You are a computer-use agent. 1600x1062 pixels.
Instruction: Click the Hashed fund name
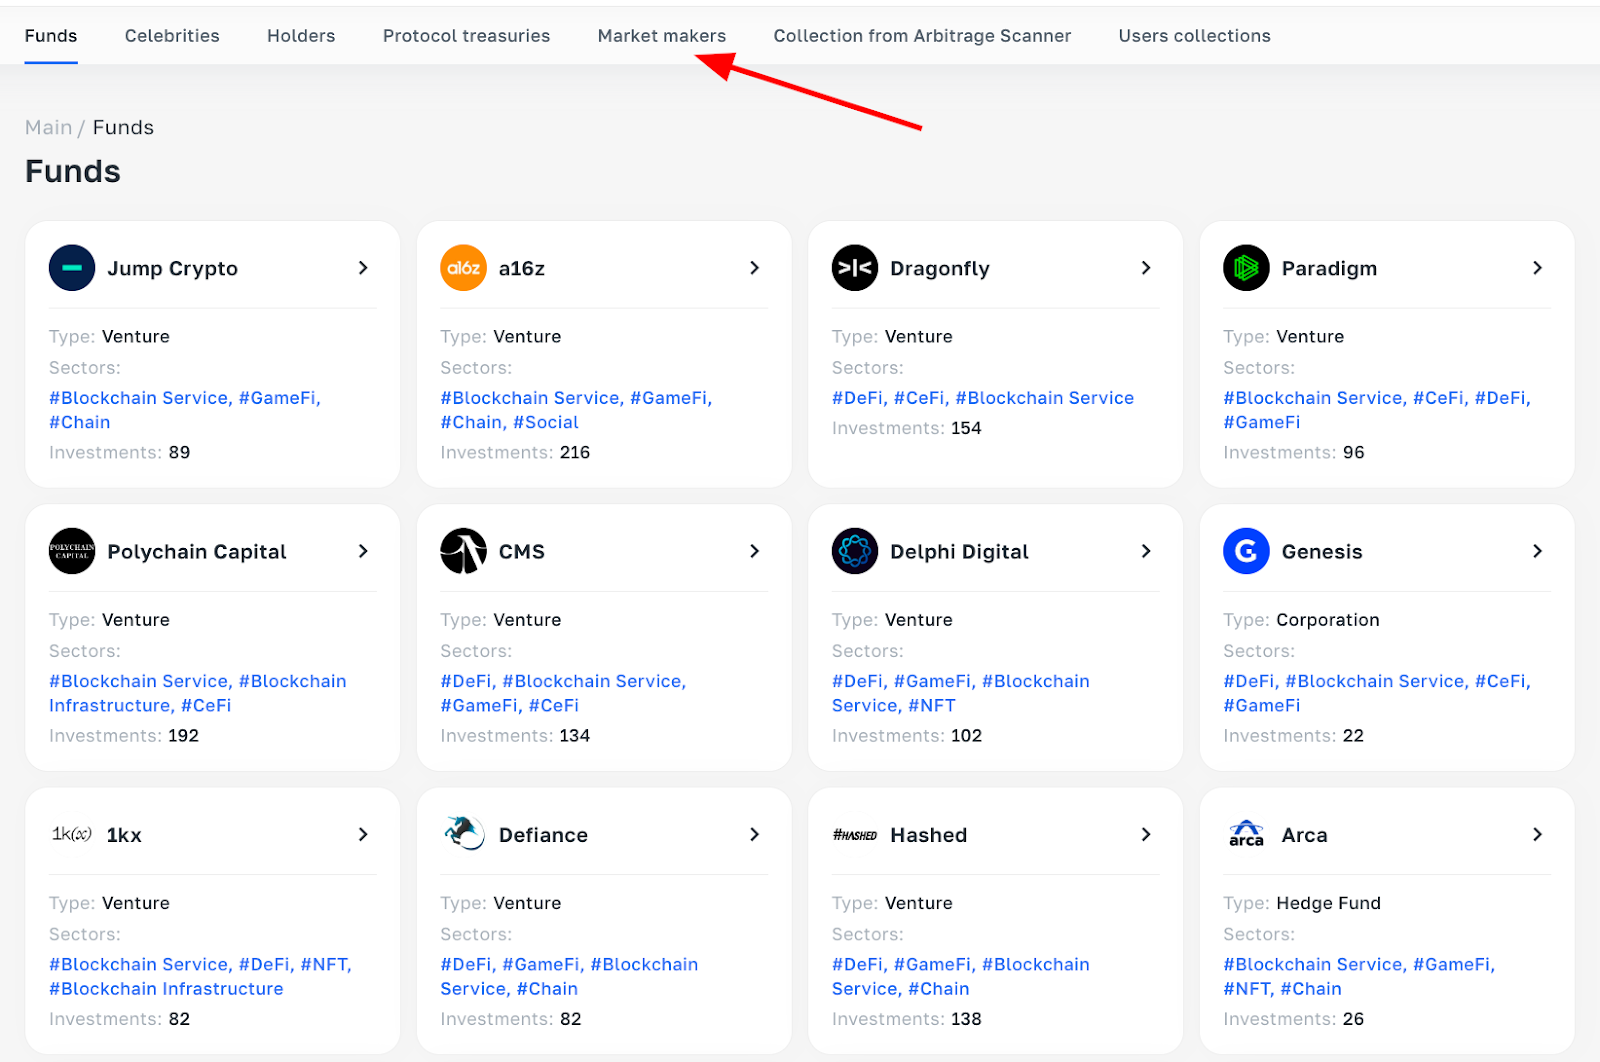click(929, 835)
